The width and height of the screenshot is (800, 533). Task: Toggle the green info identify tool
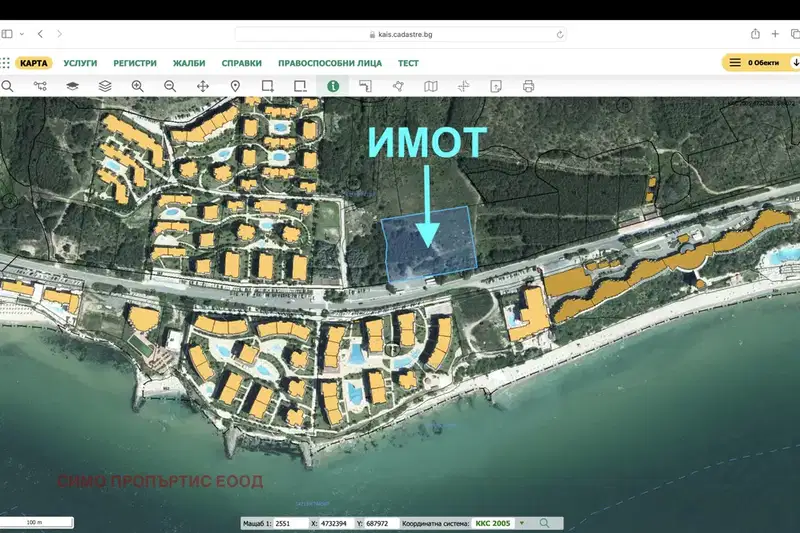(x=333, y=86)
